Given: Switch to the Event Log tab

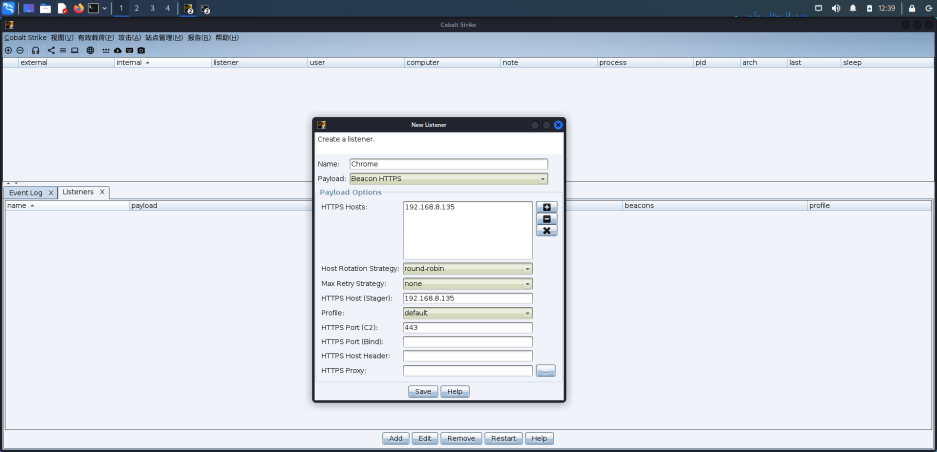Looking at the screenshot, I should pyautogui.click(x=26, y=193).
